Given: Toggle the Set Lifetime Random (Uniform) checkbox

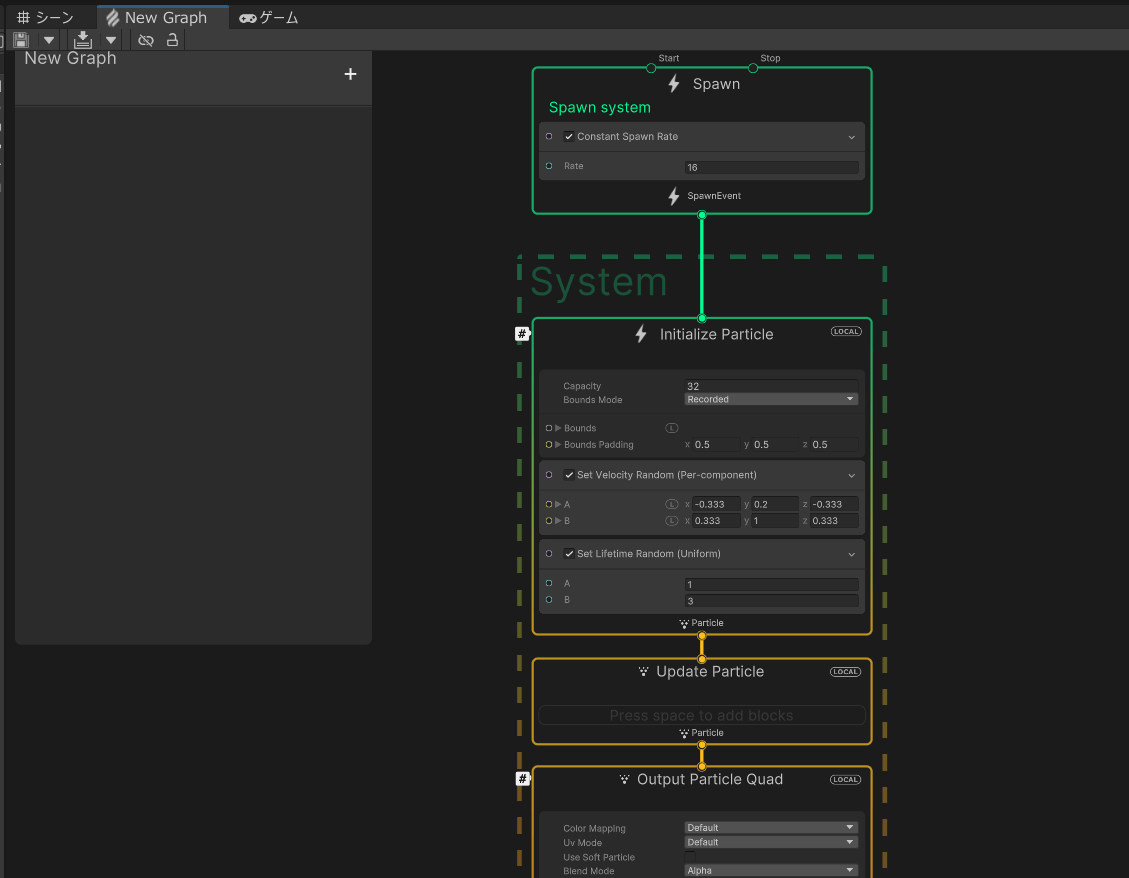Looking at the screenshot, I should [x=569, y=554].
